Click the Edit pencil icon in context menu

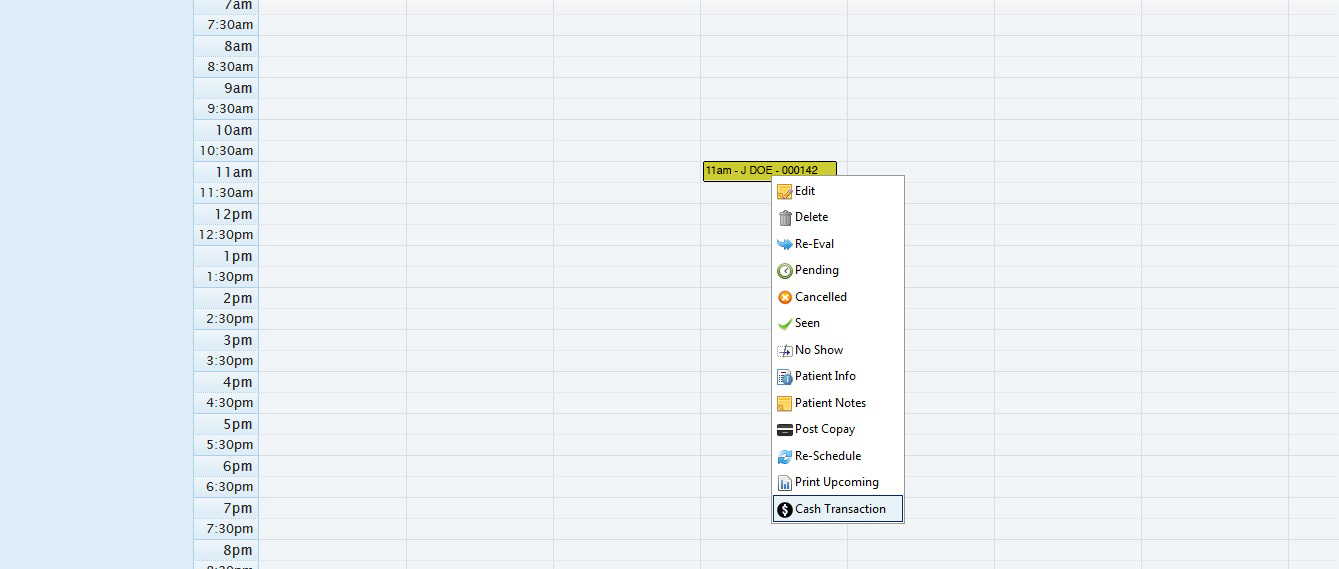pos(785,191)
